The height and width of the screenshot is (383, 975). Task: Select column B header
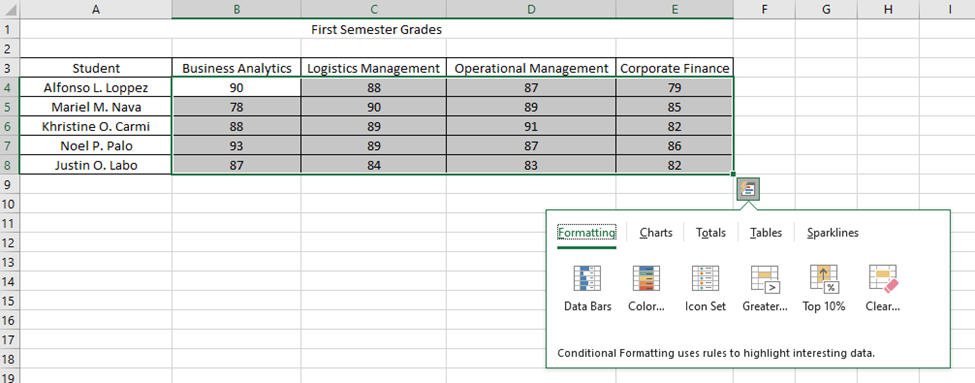236,9
